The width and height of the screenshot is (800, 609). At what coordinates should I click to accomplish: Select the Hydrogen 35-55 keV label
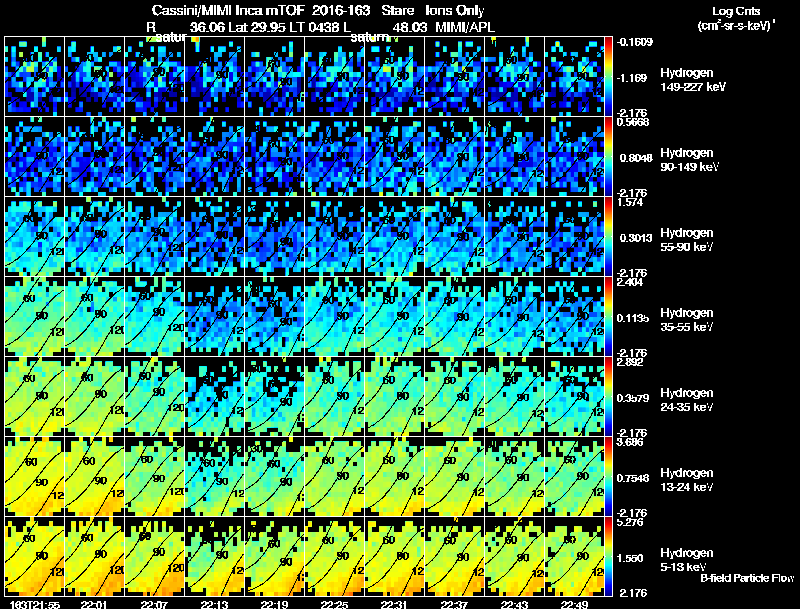[x=687, y=320]
